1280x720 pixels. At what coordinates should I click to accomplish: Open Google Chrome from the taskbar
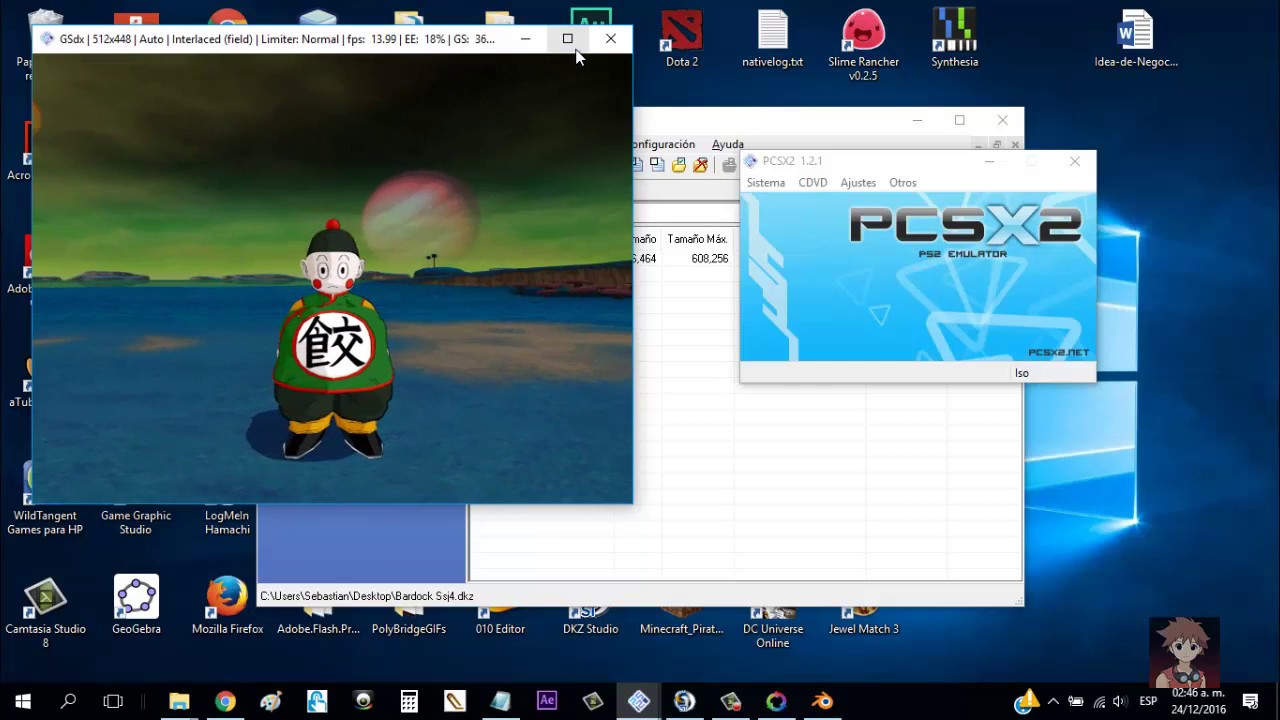[225, 701]
